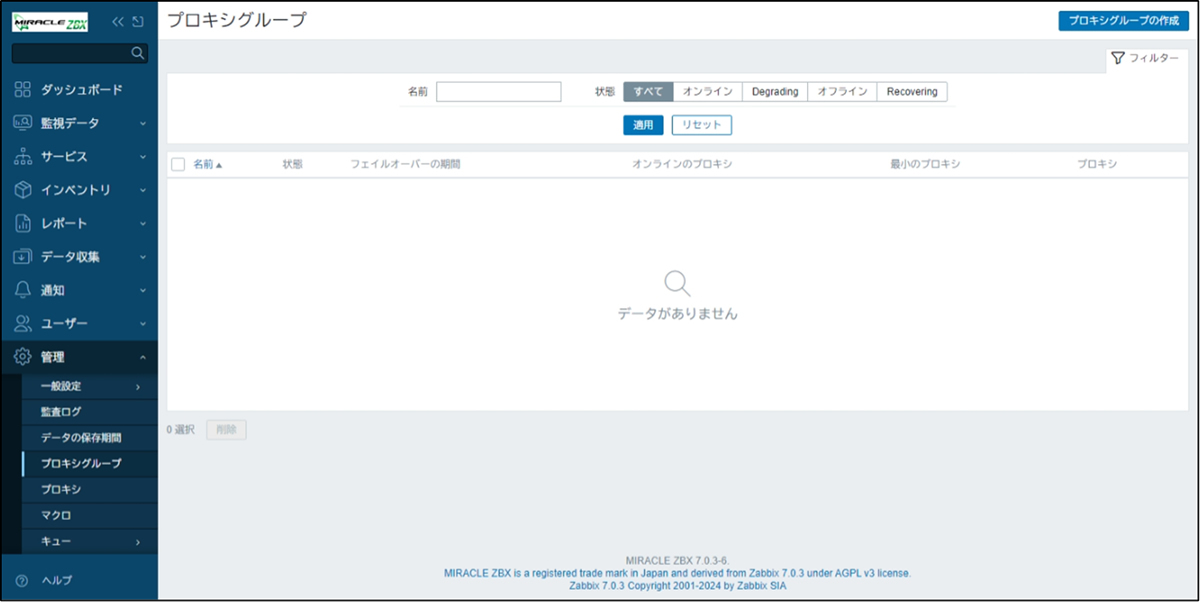The width and height of the screenshot is (1200, 602).
Task: Click the search magnifier icon in sidebar
Action: 138,53
